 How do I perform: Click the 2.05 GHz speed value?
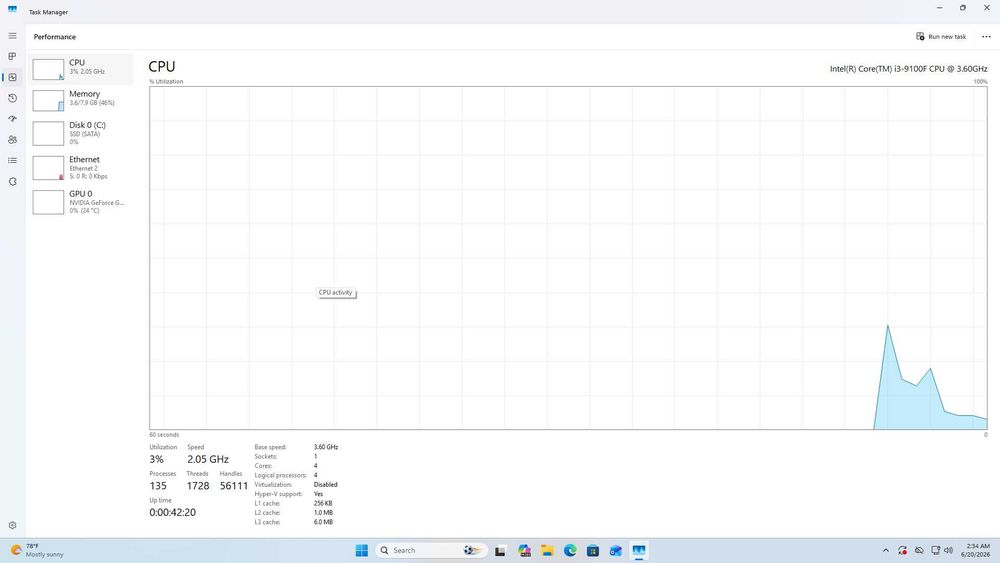(207, 459)
